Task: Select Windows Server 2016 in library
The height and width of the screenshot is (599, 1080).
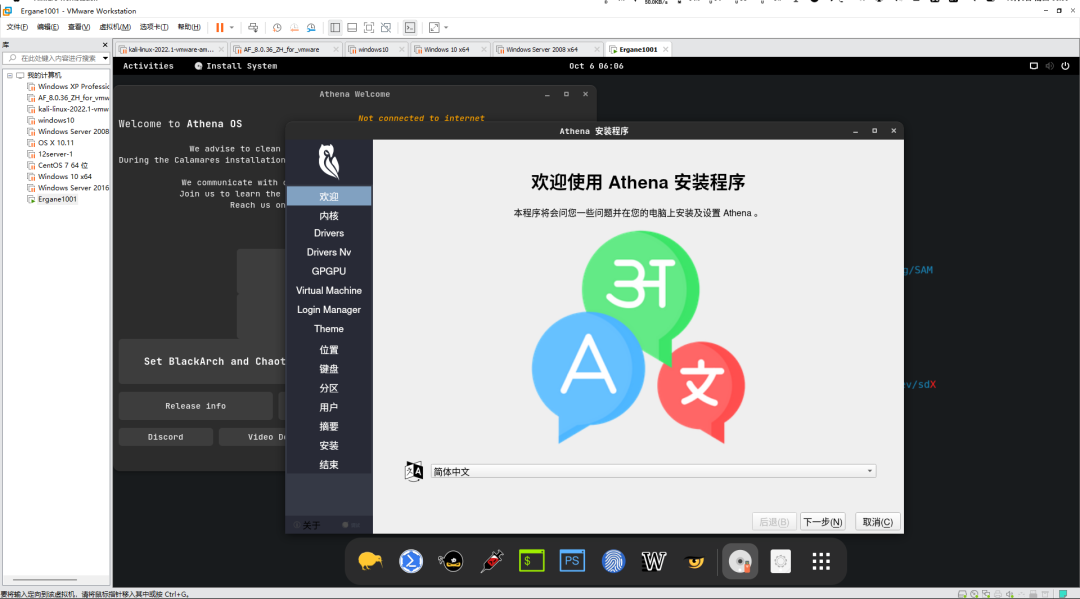Action: click(x=68, y=188)
